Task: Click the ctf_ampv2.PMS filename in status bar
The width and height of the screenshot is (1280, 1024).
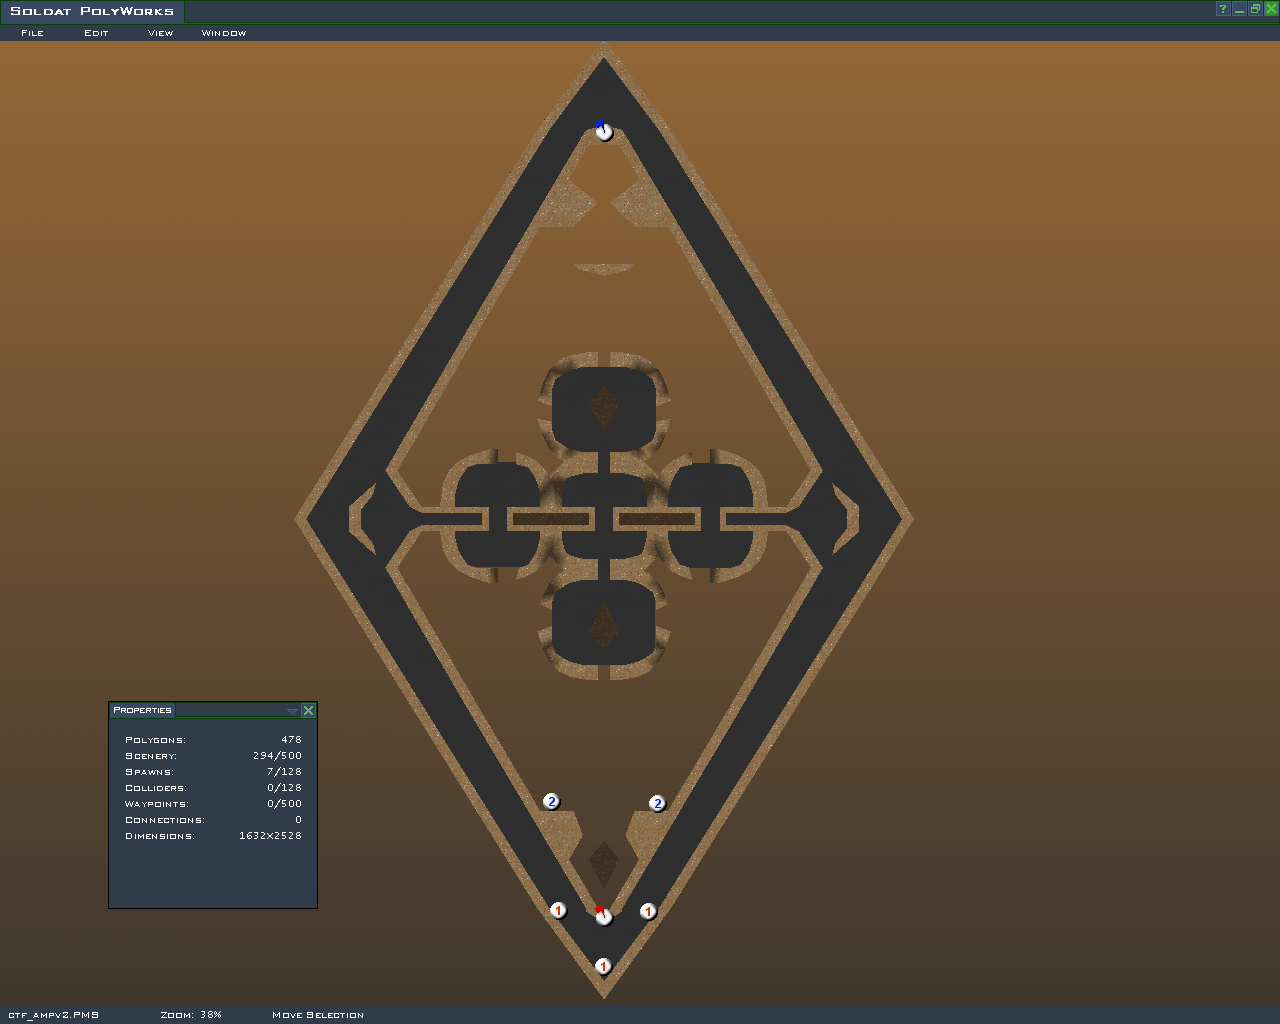Action: pos(53,1015)
